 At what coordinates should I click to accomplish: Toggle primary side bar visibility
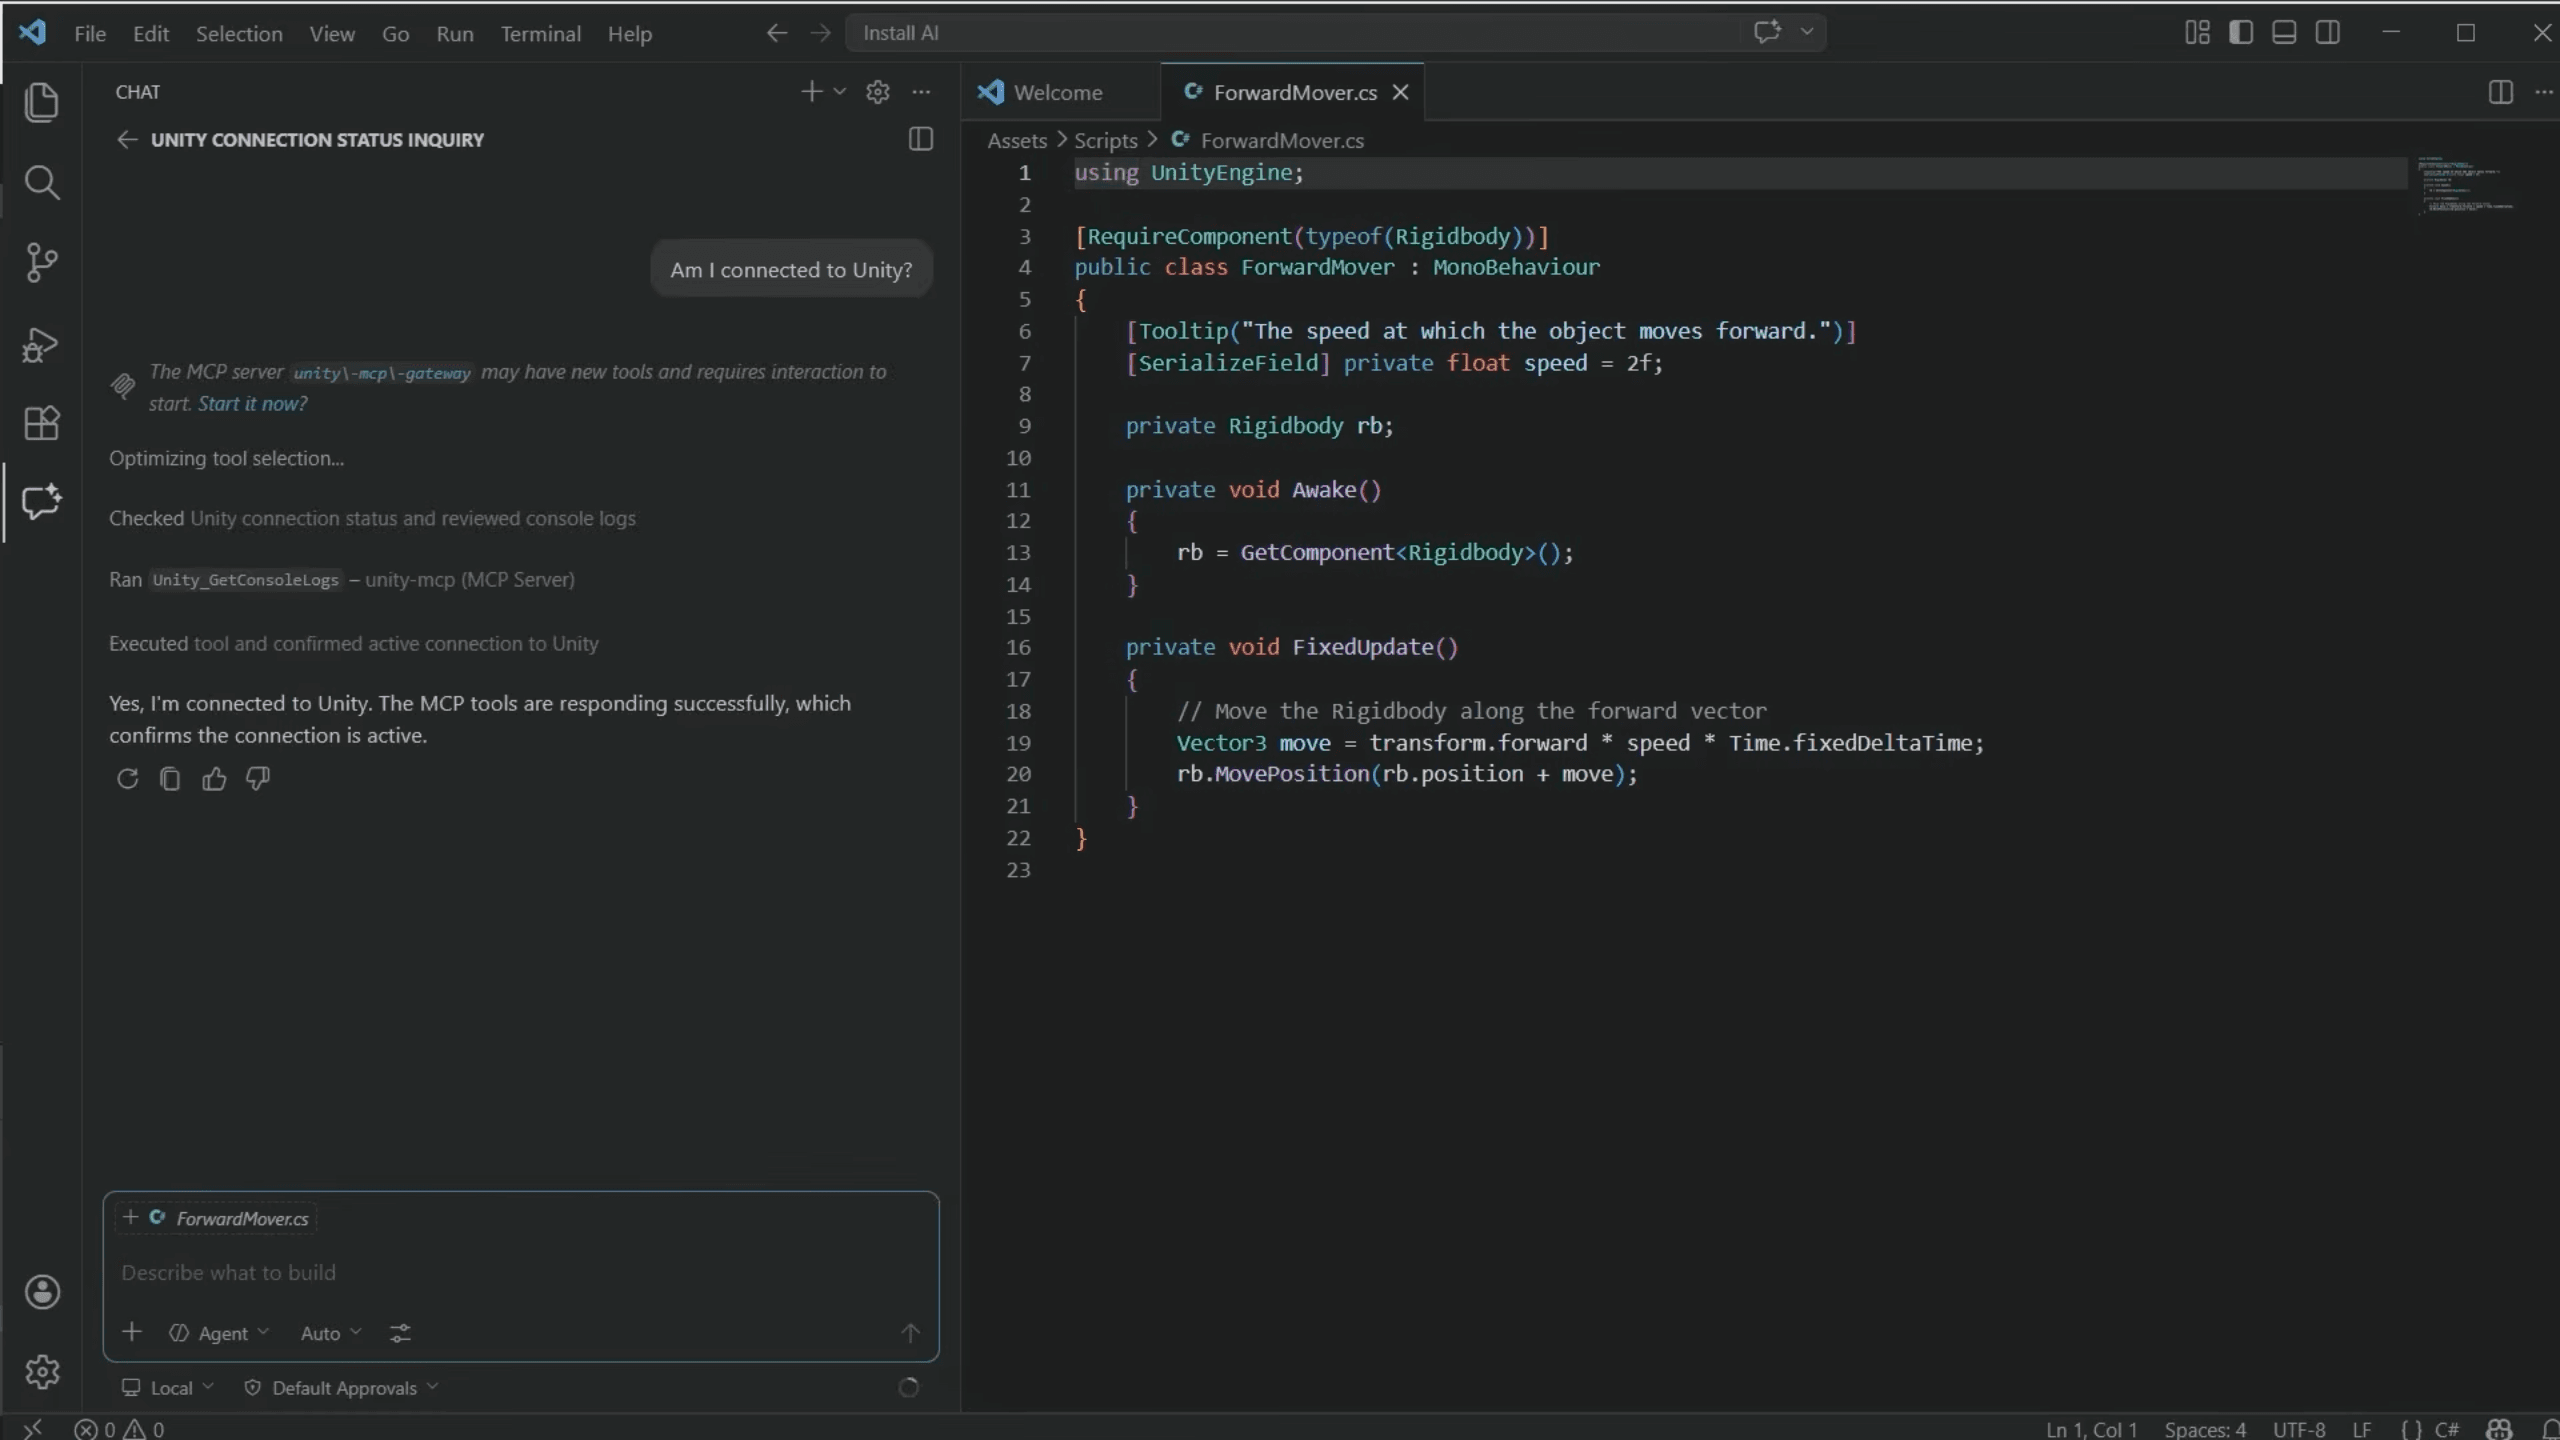2241,33
